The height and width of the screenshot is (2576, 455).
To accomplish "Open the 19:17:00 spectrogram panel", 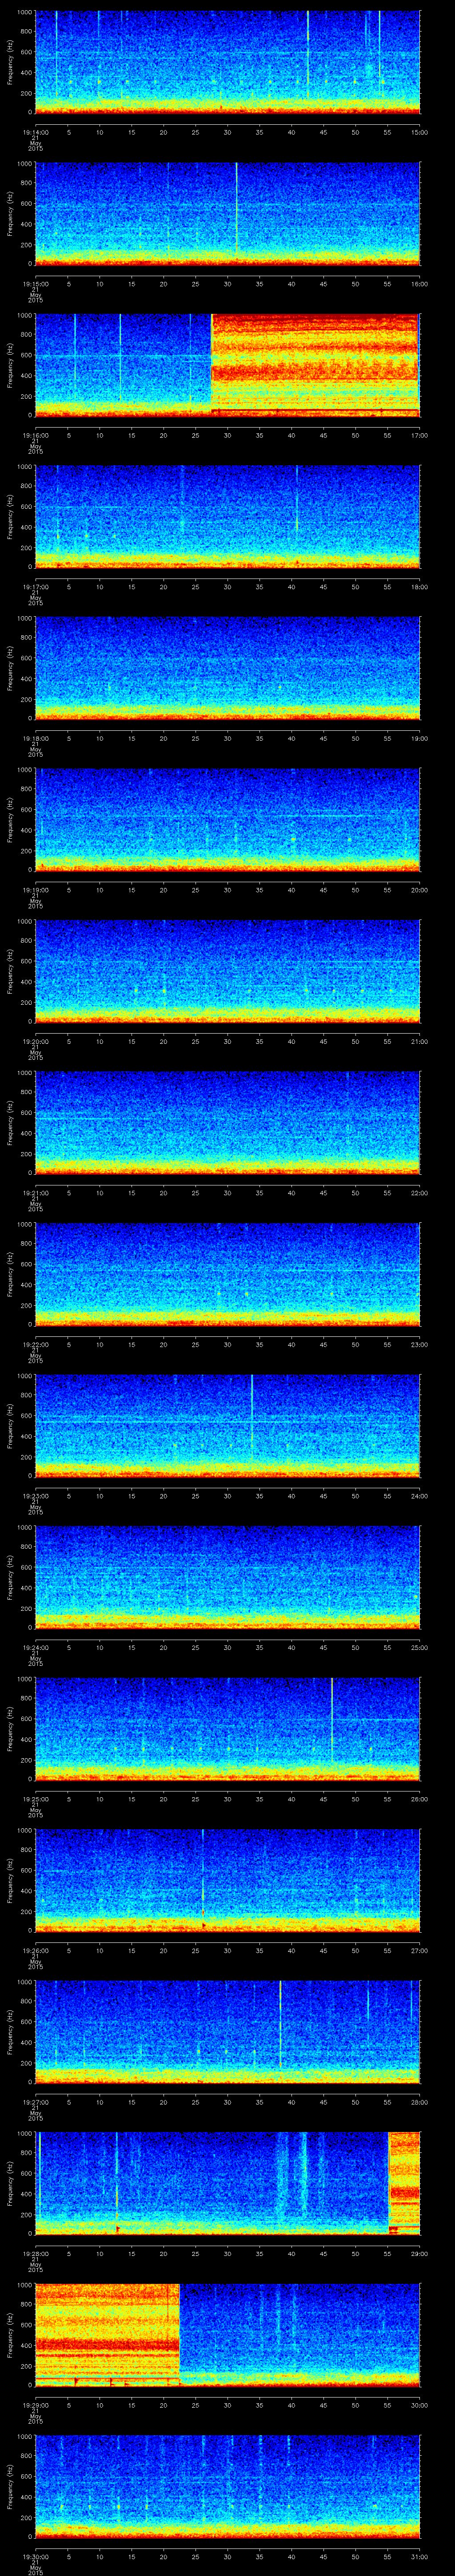I will point(227,516).
